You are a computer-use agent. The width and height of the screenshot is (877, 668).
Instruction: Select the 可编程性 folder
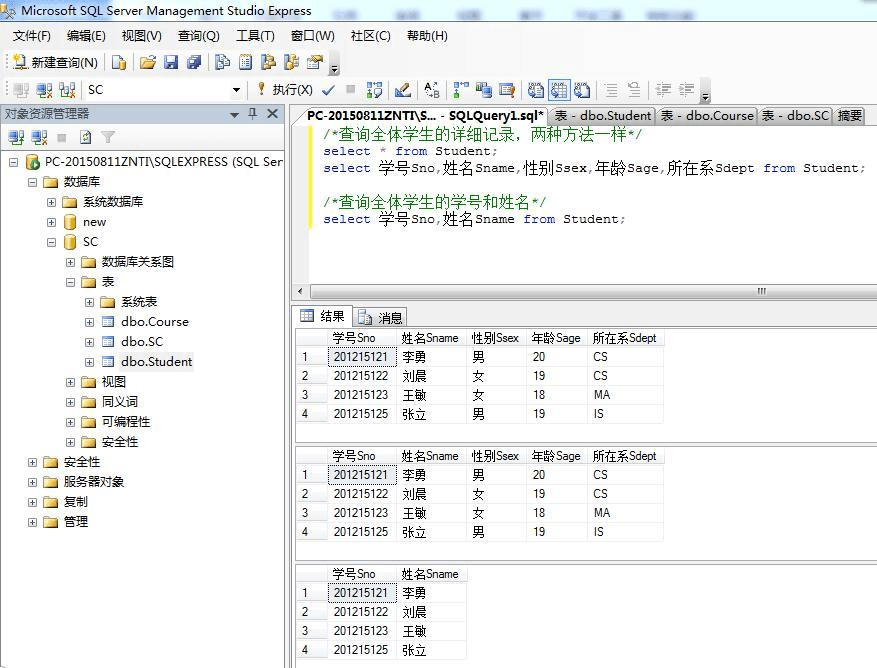tap(126, 422)
